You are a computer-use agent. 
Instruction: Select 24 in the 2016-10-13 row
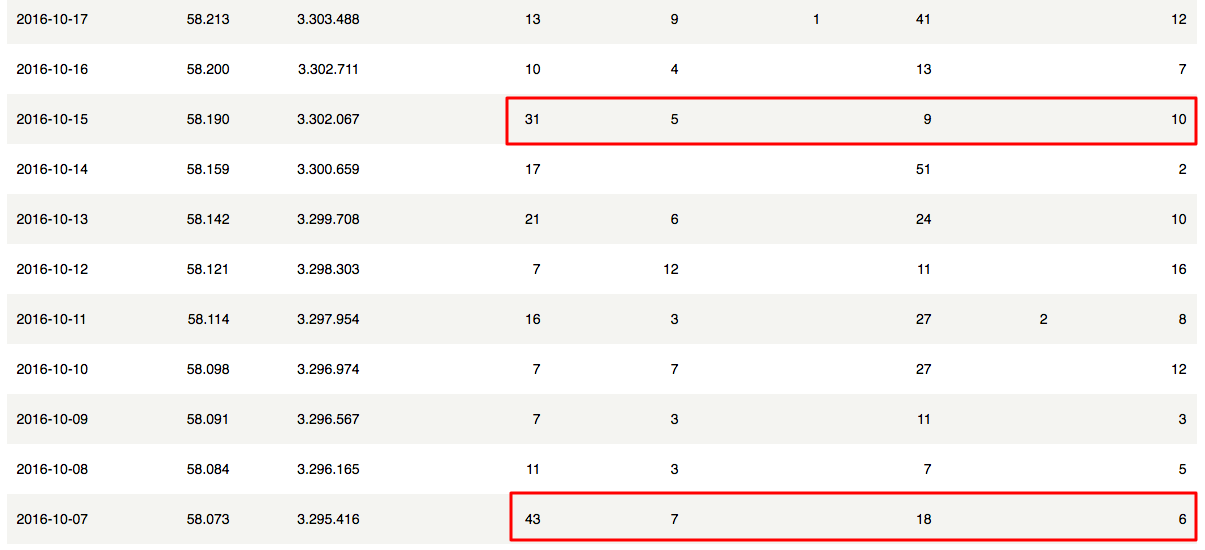(x=923, y=219)
